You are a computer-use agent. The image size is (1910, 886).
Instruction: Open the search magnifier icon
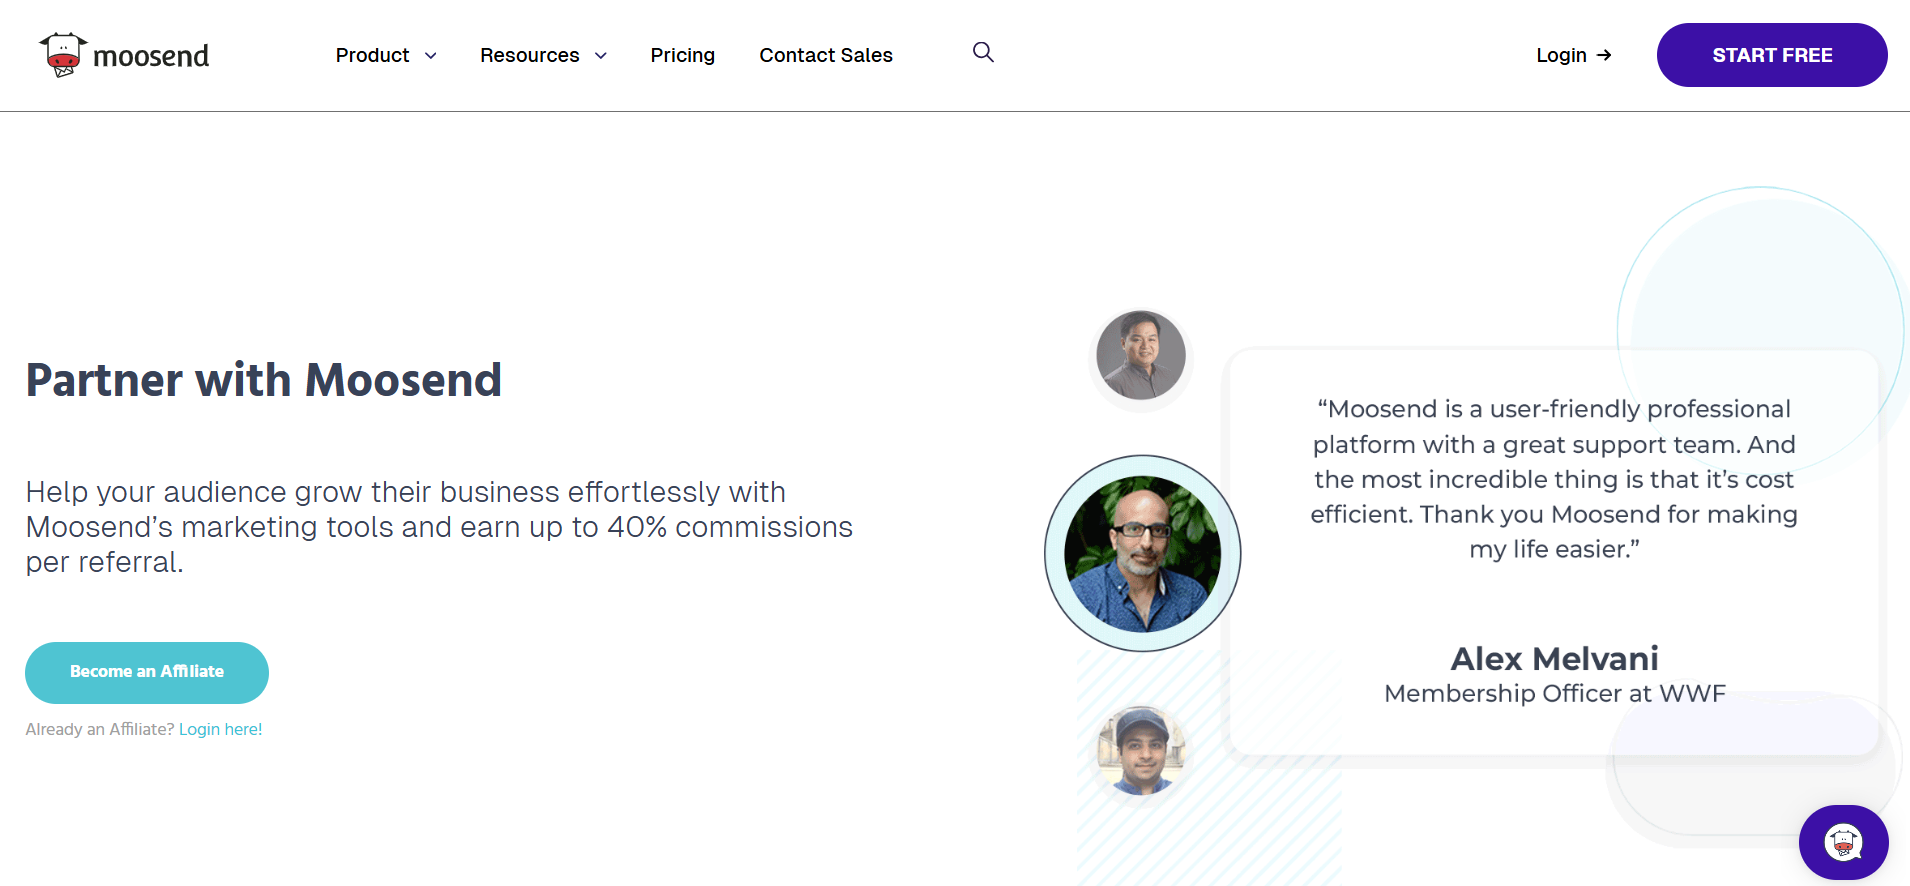983,52
